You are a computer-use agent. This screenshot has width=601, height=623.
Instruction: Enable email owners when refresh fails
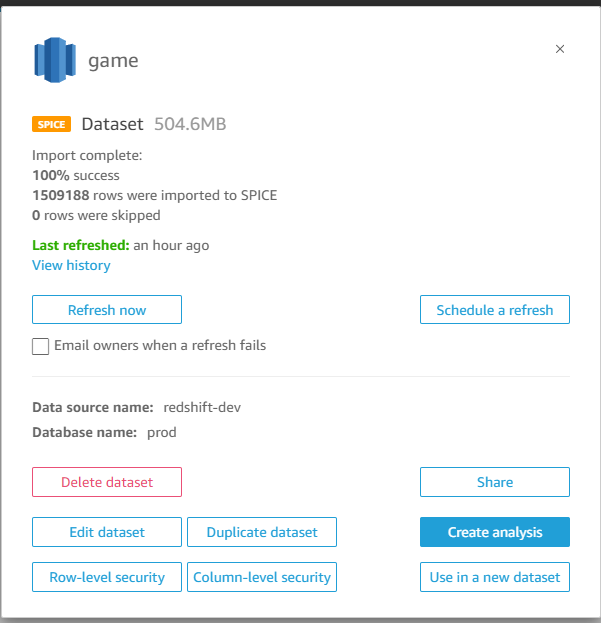[41, 346]
